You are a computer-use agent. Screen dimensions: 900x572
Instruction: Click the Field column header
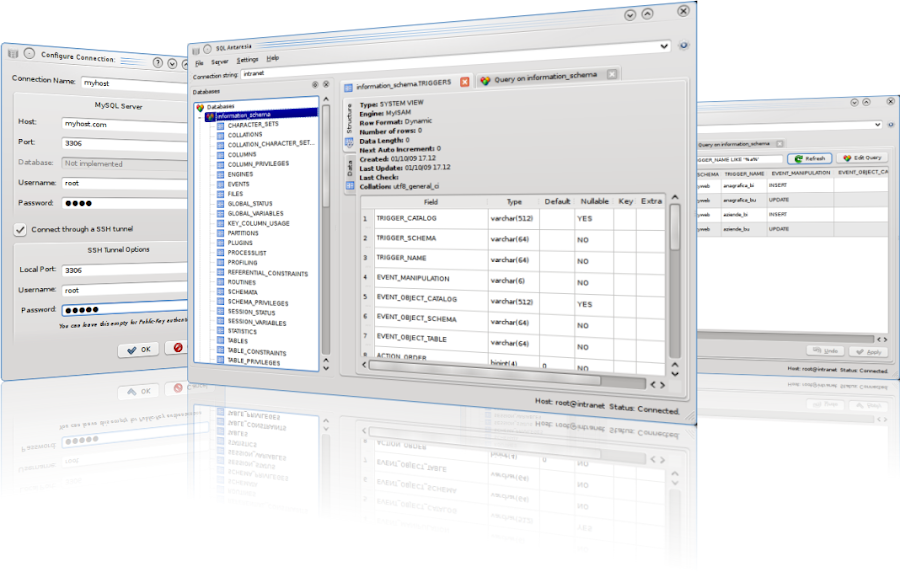pos(430,202)
